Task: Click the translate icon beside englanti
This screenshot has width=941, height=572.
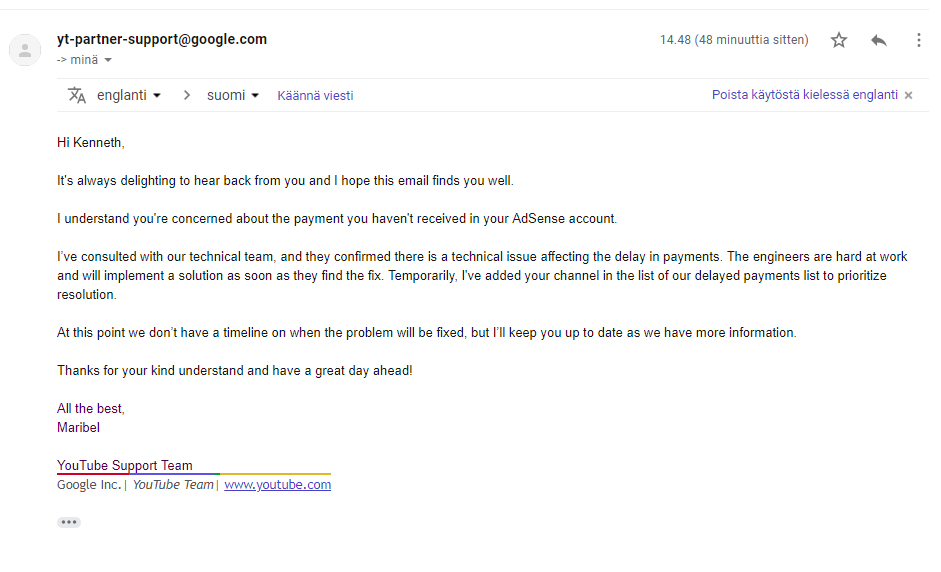Action: 77,95
